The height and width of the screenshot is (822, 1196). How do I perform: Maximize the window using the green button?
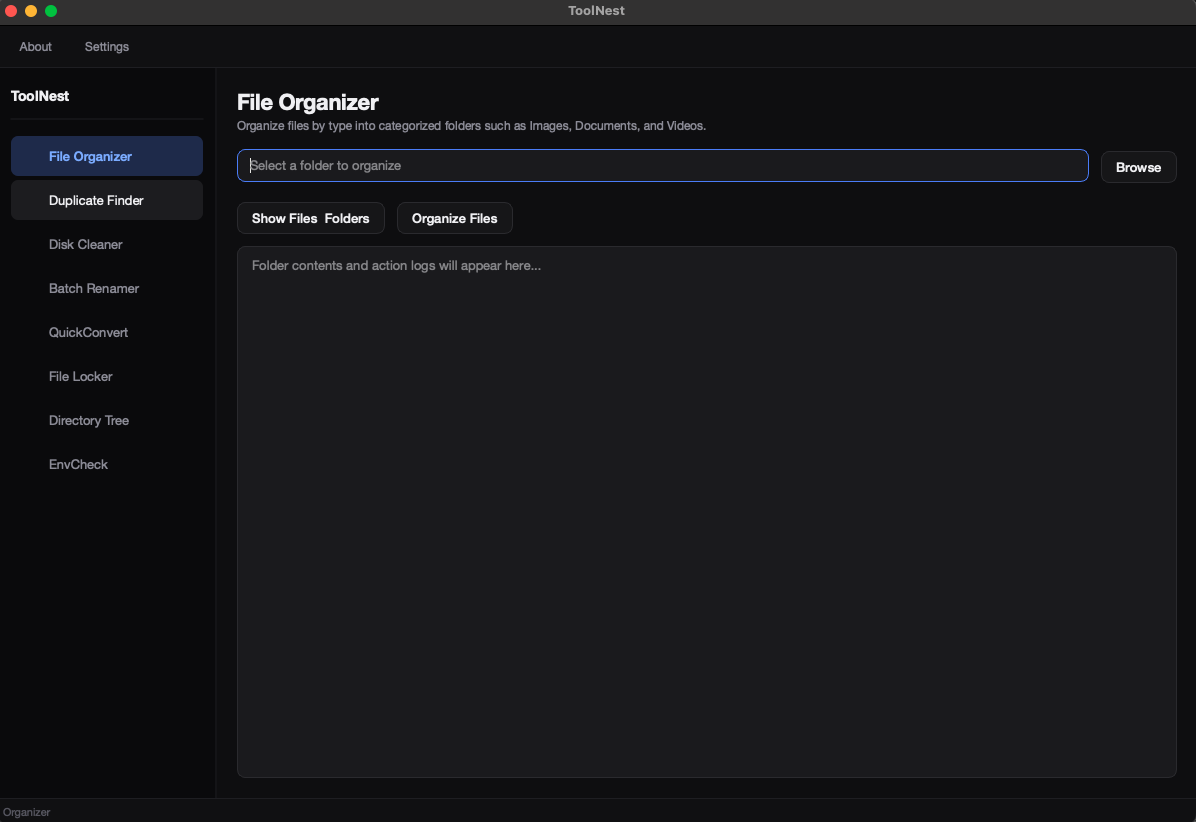51,11
